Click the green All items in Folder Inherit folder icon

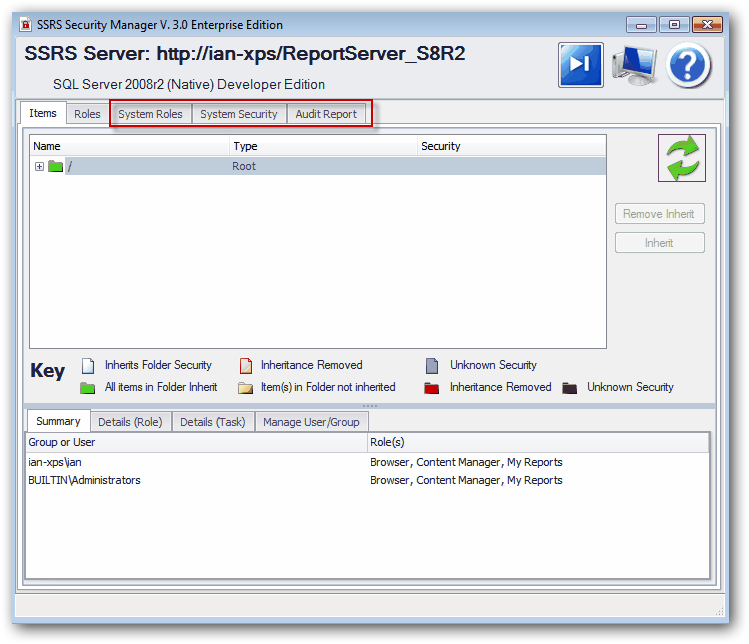point(87,387)
